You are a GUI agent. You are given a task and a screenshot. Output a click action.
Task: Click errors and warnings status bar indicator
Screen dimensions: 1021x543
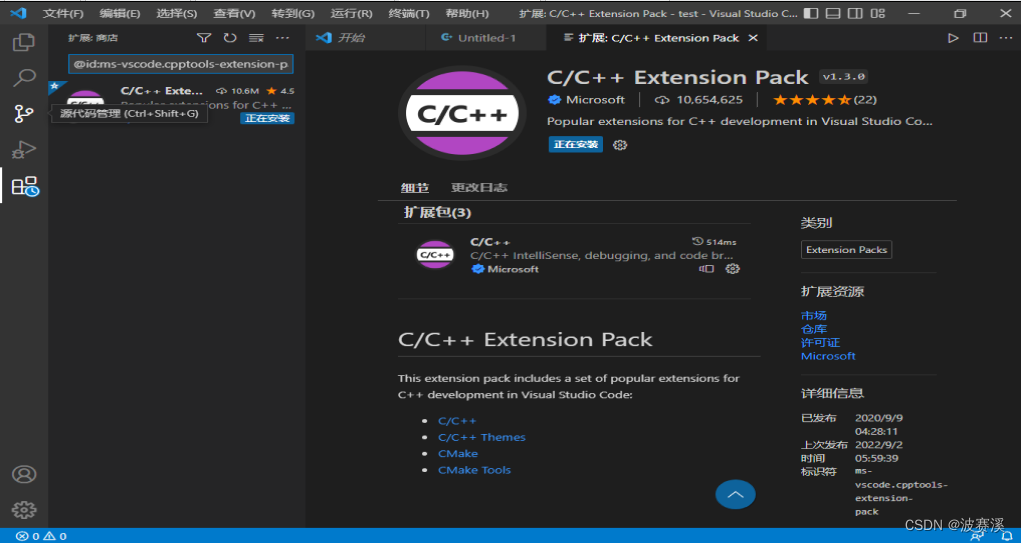[42, 536]
